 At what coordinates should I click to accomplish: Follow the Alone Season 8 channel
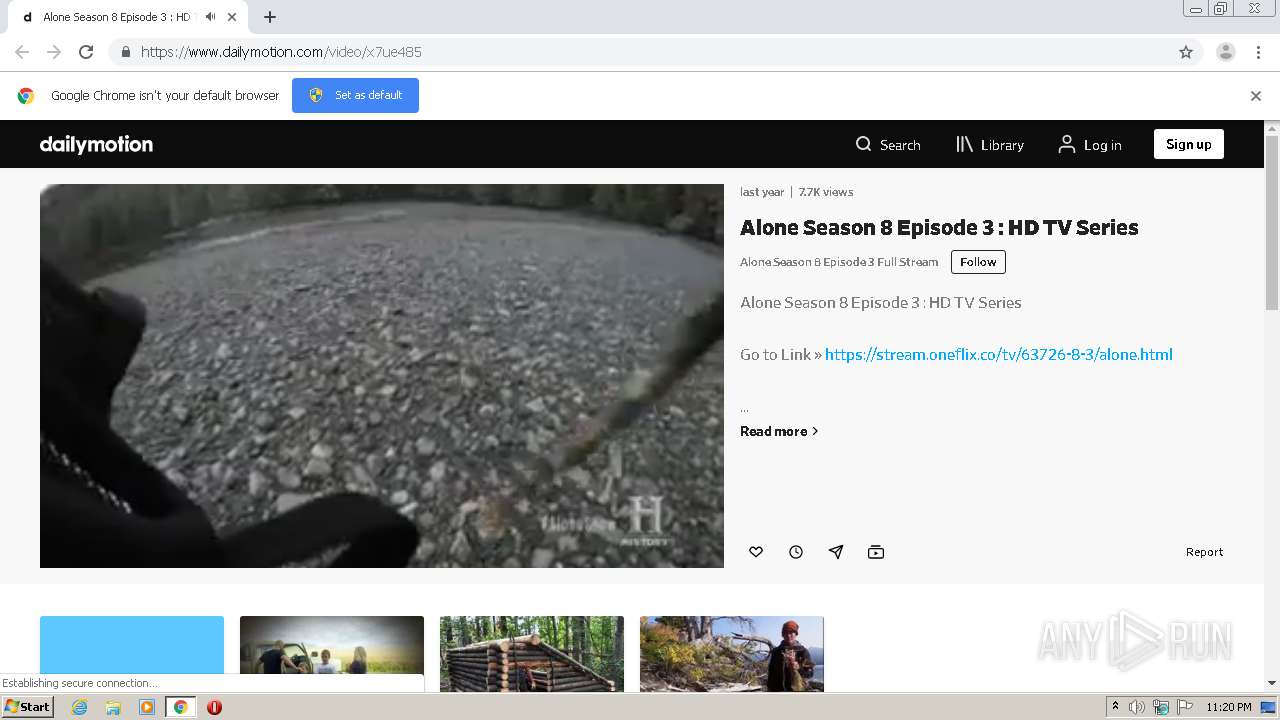coord(978,262)
